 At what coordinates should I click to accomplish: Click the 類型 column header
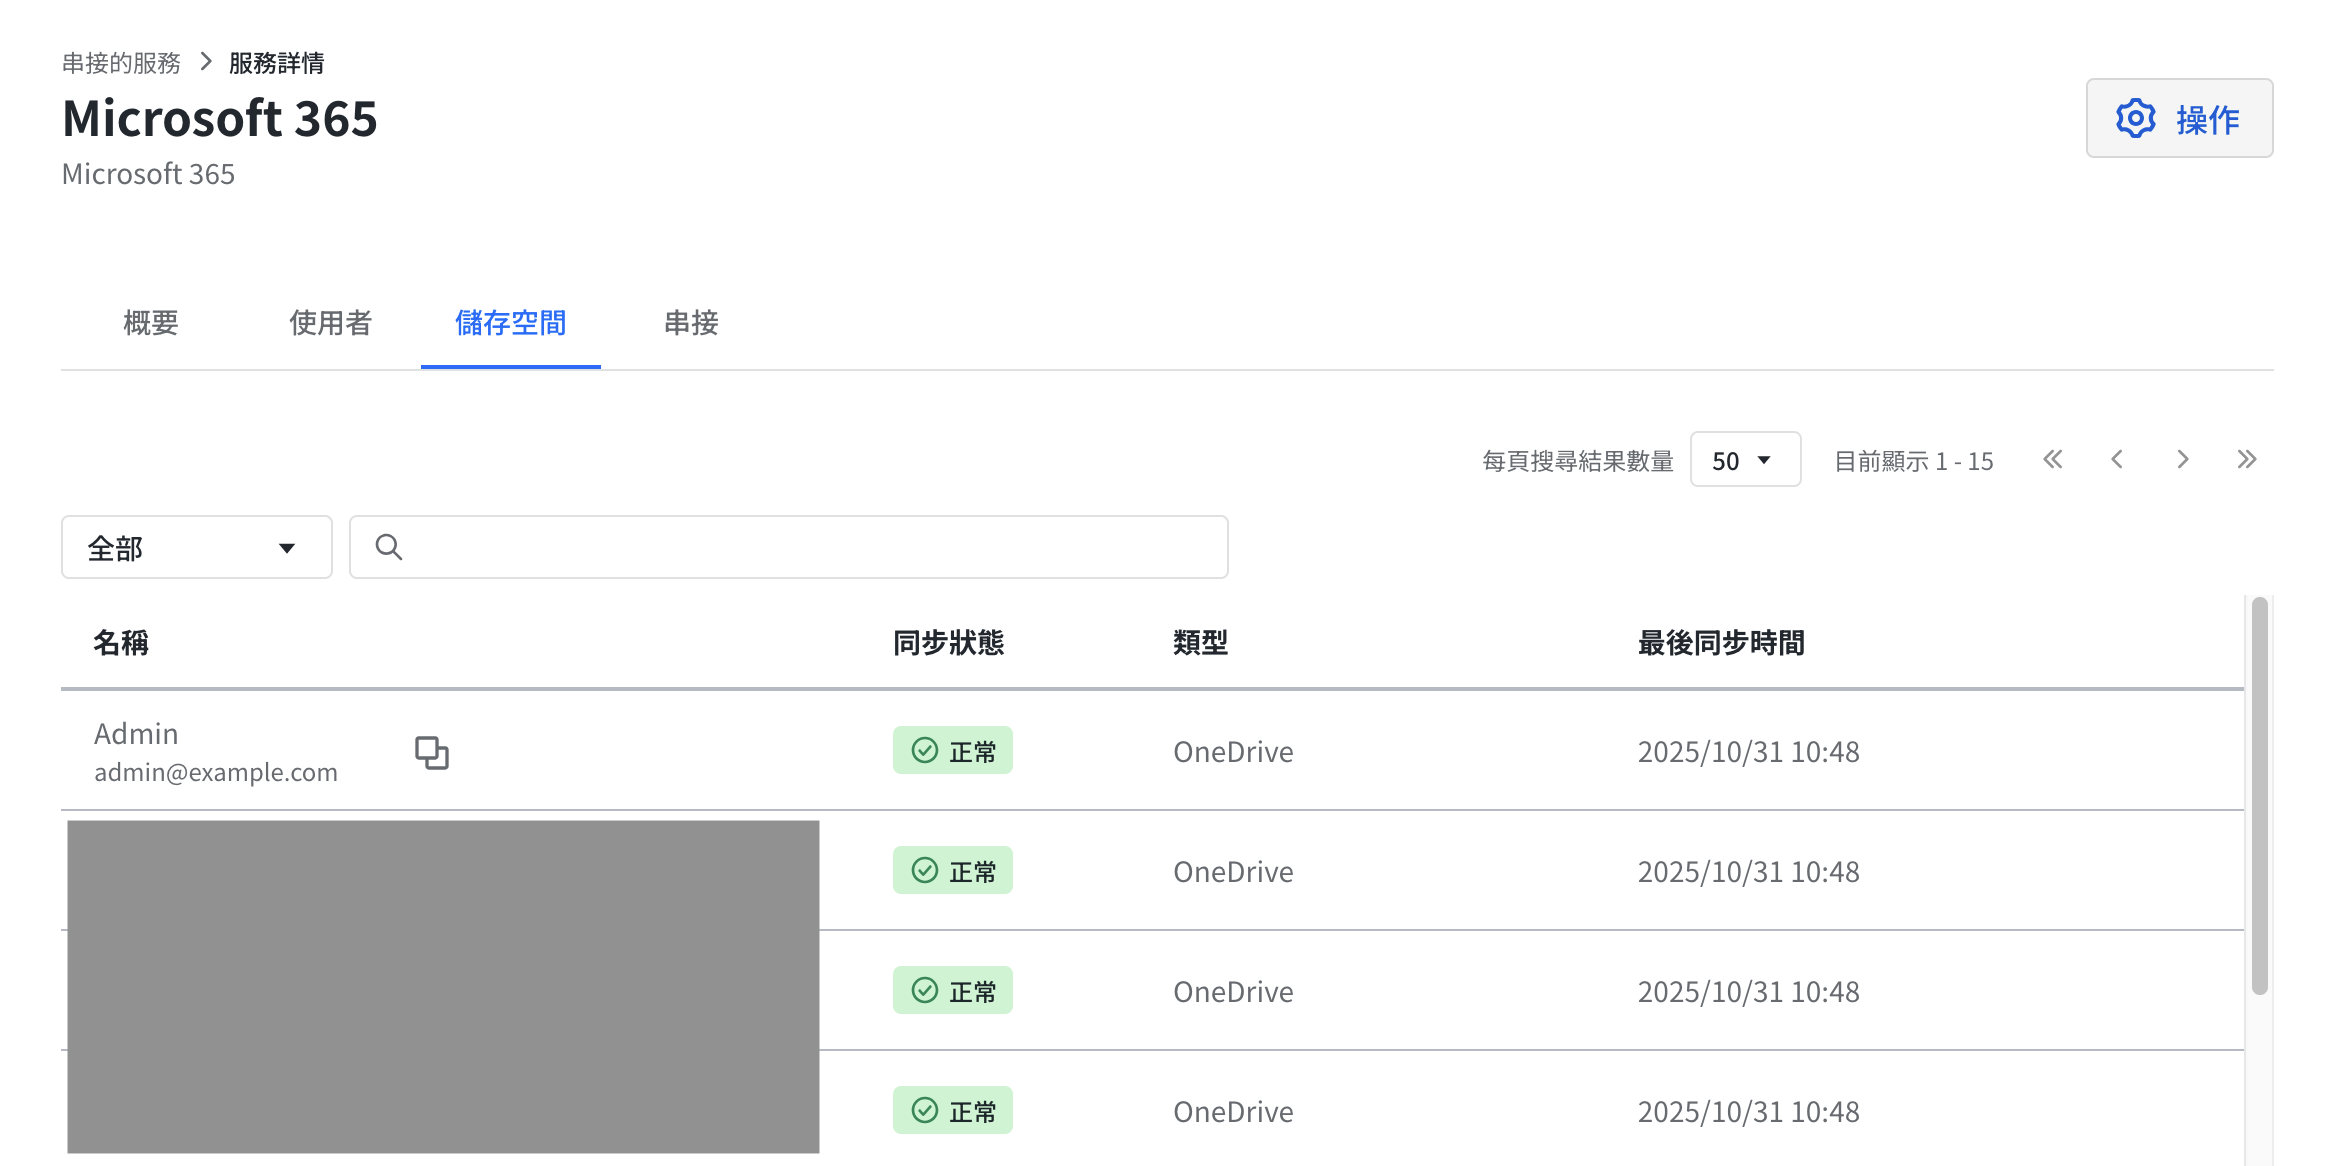[1200, 642]
